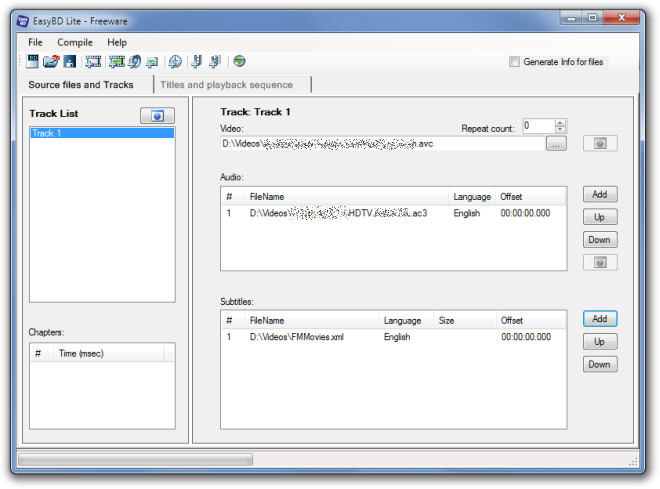Image resolution: width=660 pixels, height=489 pixels.
Task: Click the Add subtitle toolbar icon
Action: (152, 62)
